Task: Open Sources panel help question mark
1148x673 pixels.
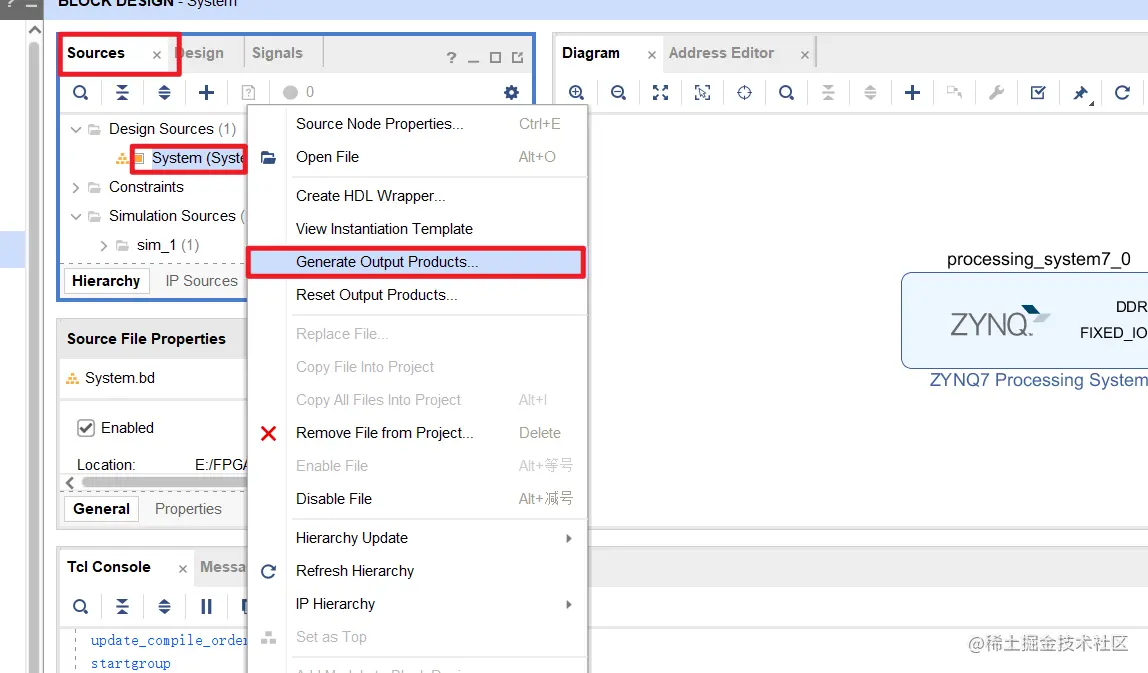Action: pyautogui.click(x=451, y=57)
